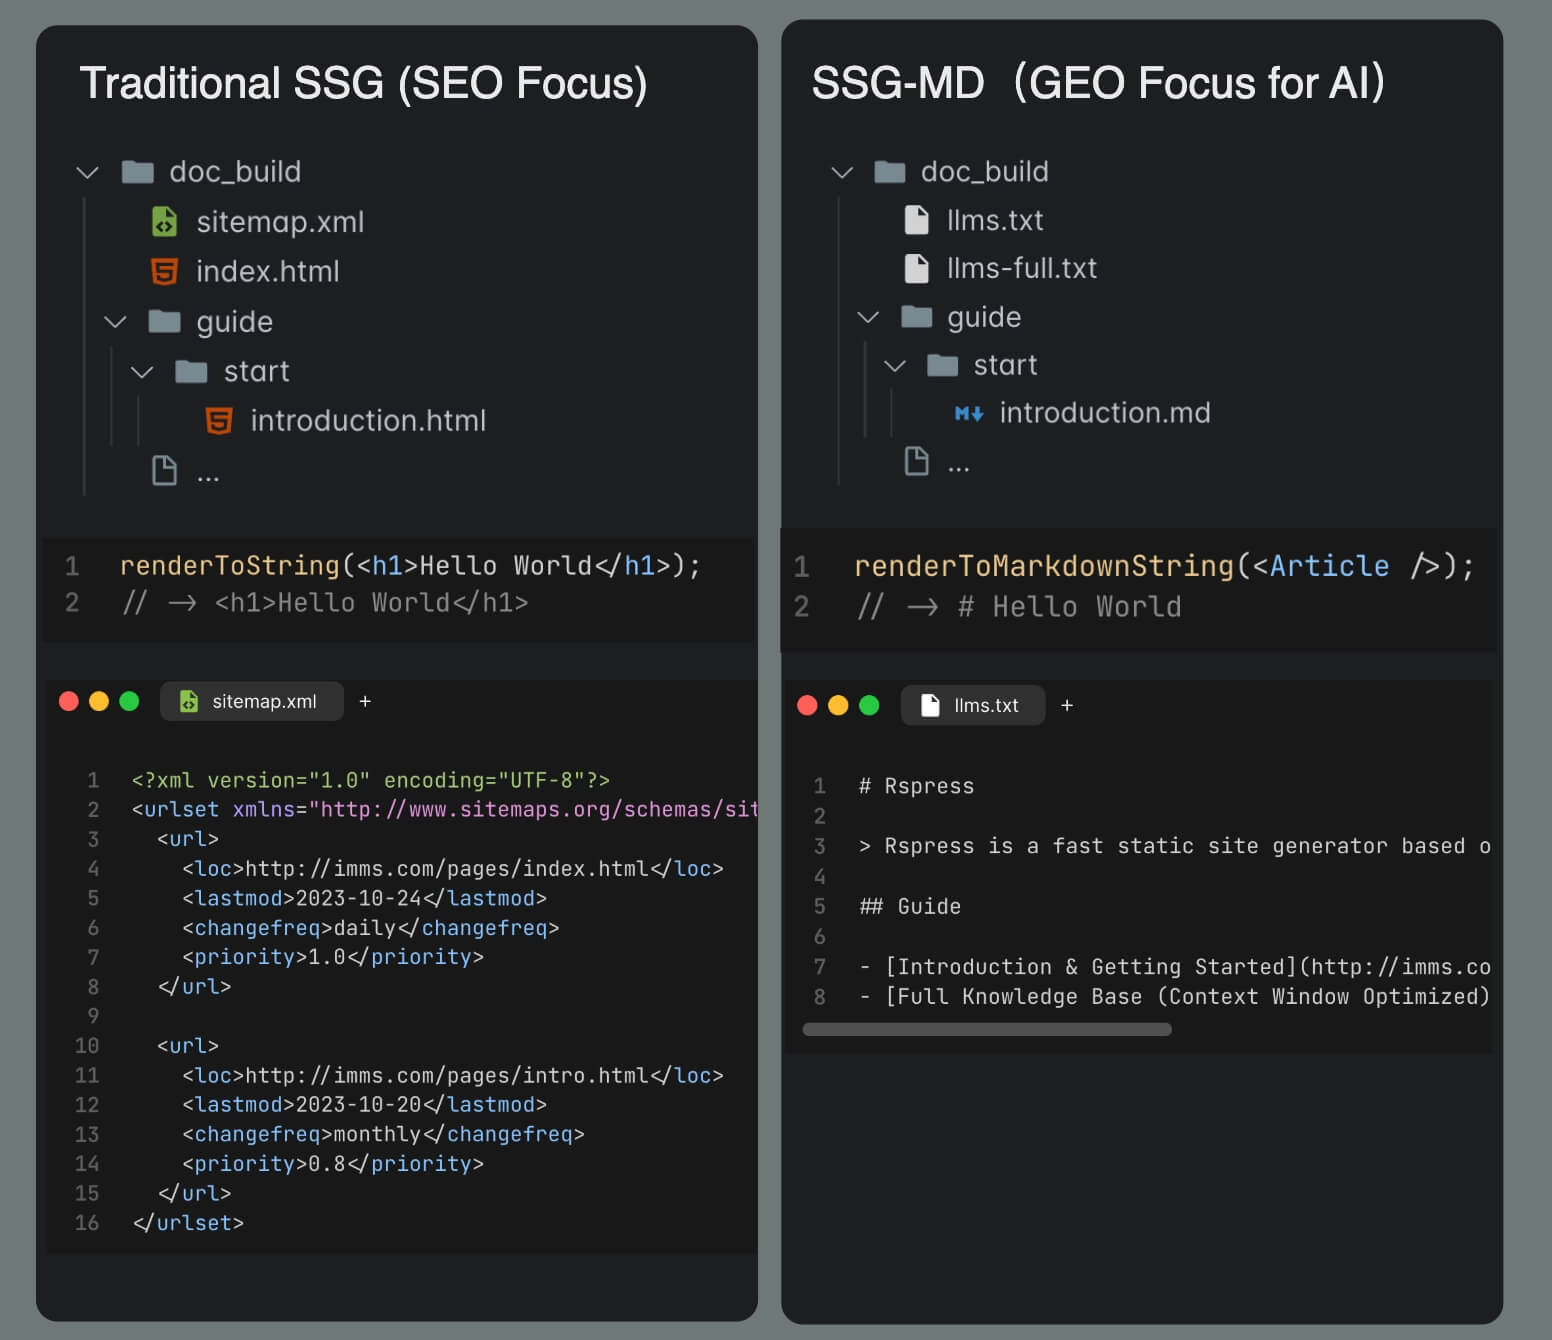Switch to the sitemap.xml editor tab
The image size is (1552, 1340).
click(x=251, y=701)
